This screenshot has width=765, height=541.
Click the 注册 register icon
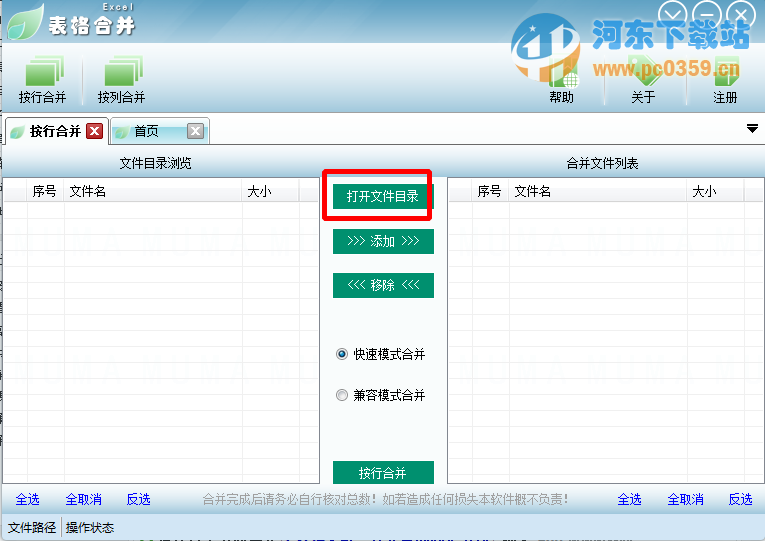(x=725, y=80)
